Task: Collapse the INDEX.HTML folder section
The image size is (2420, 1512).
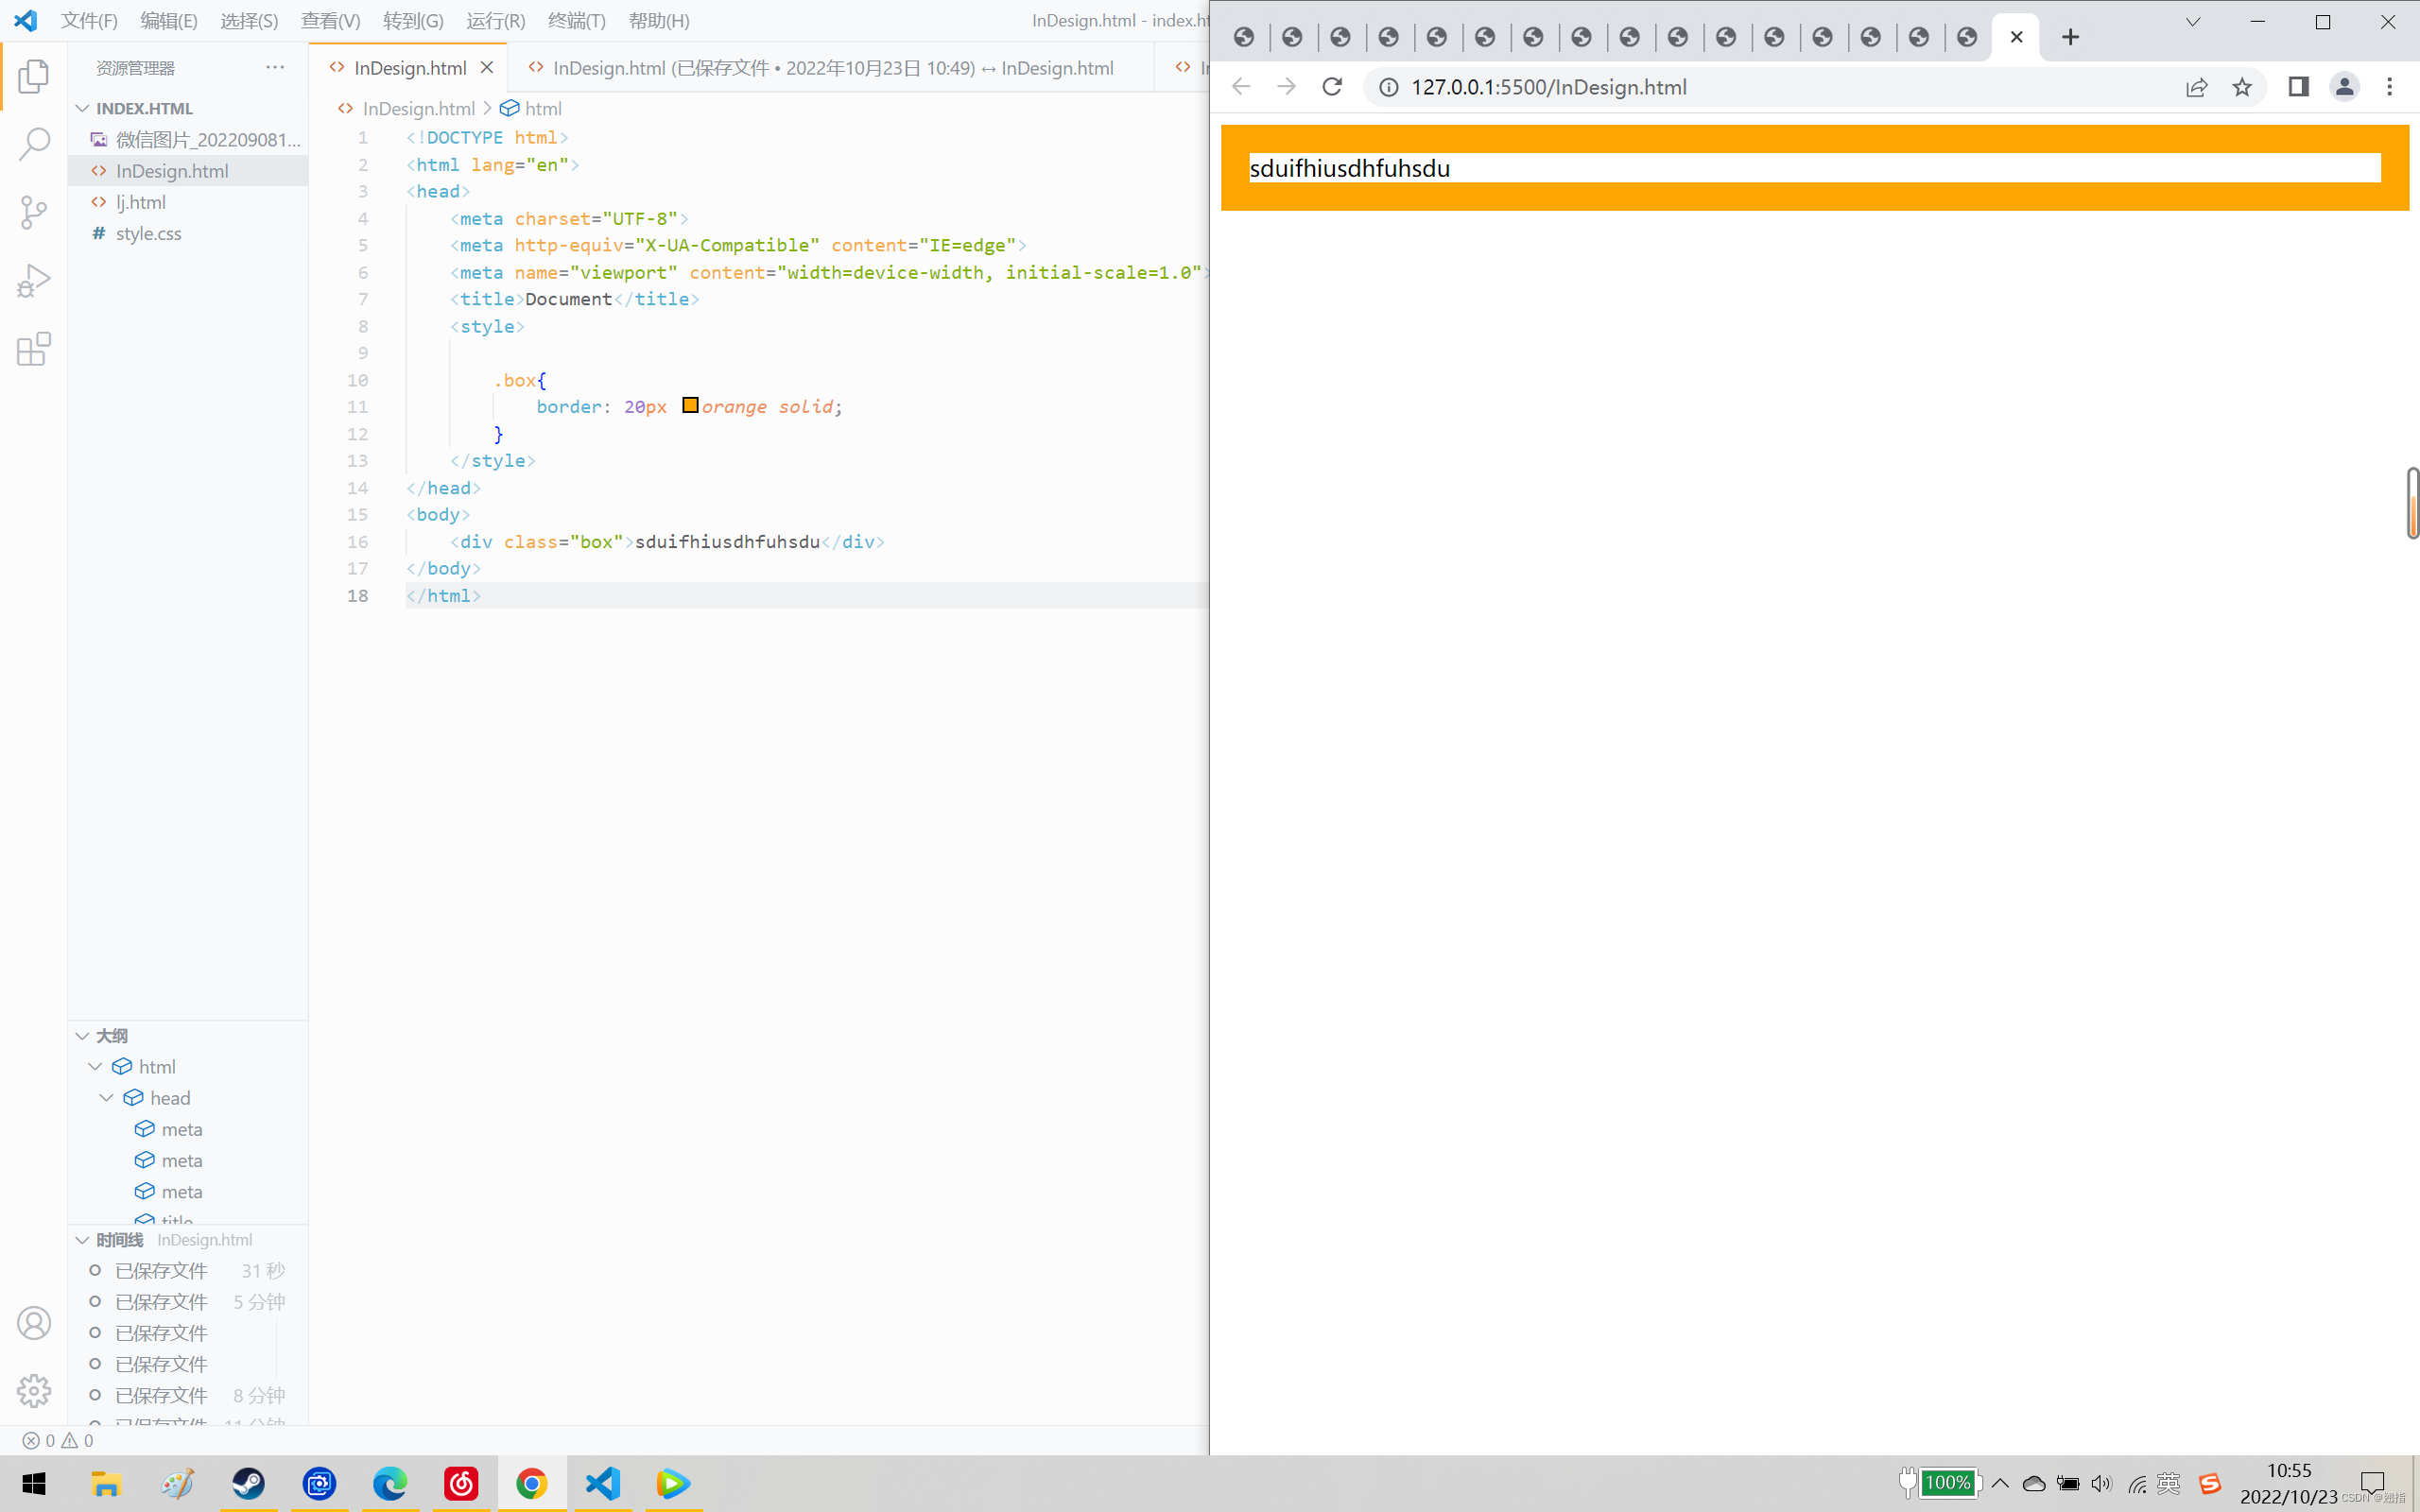Action: (83, 108)
